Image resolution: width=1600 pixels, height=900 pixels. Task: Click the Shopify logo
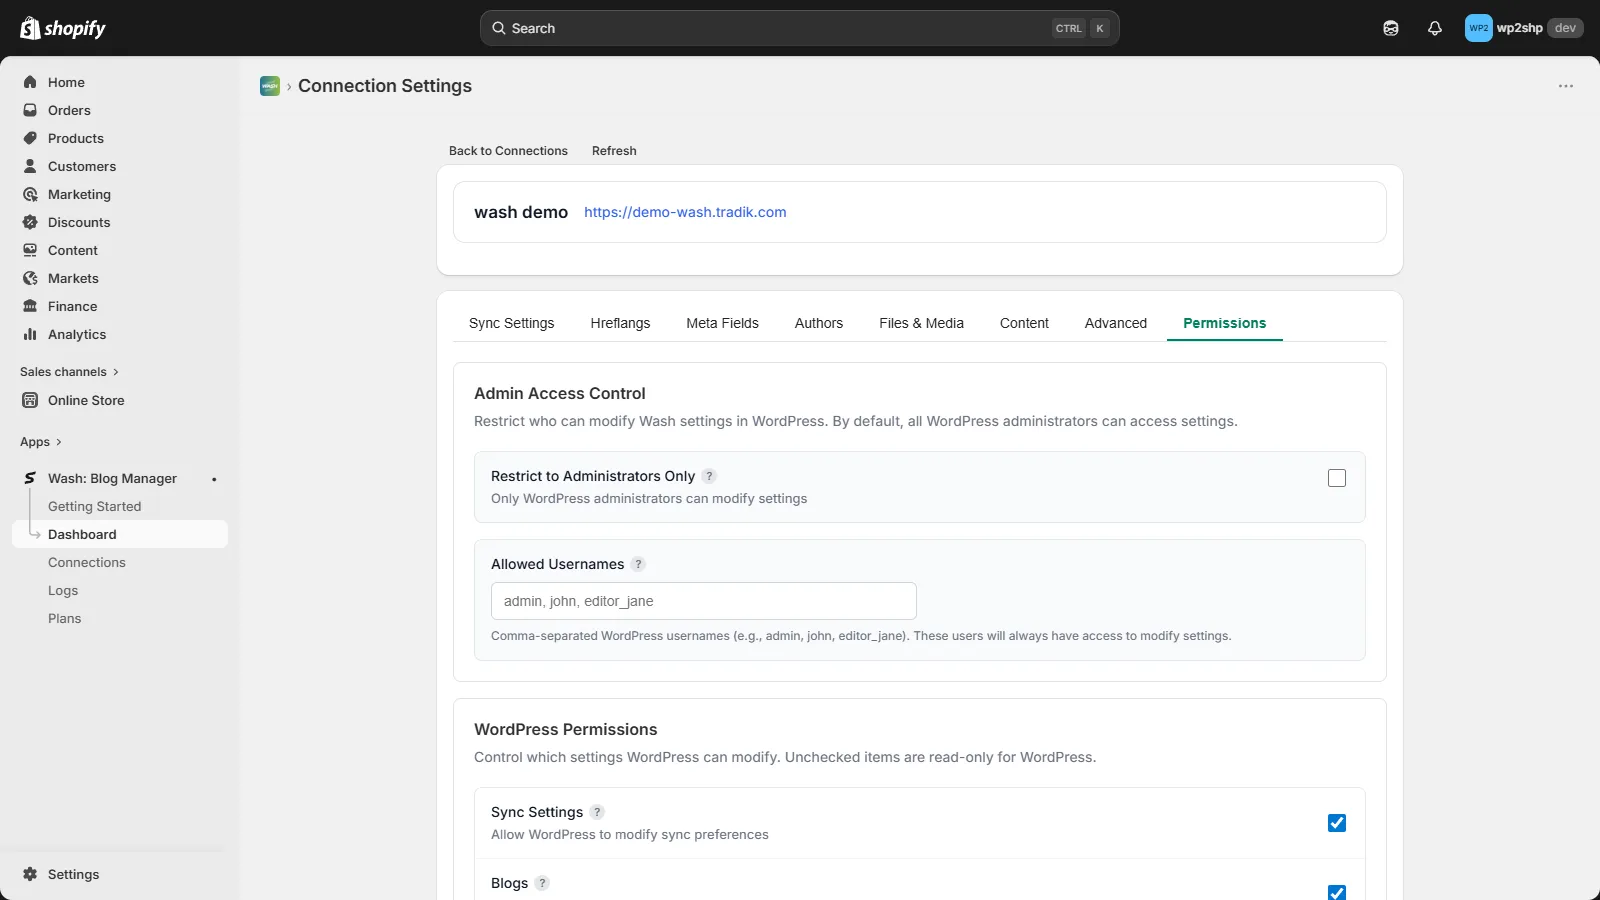click(63, 28)
